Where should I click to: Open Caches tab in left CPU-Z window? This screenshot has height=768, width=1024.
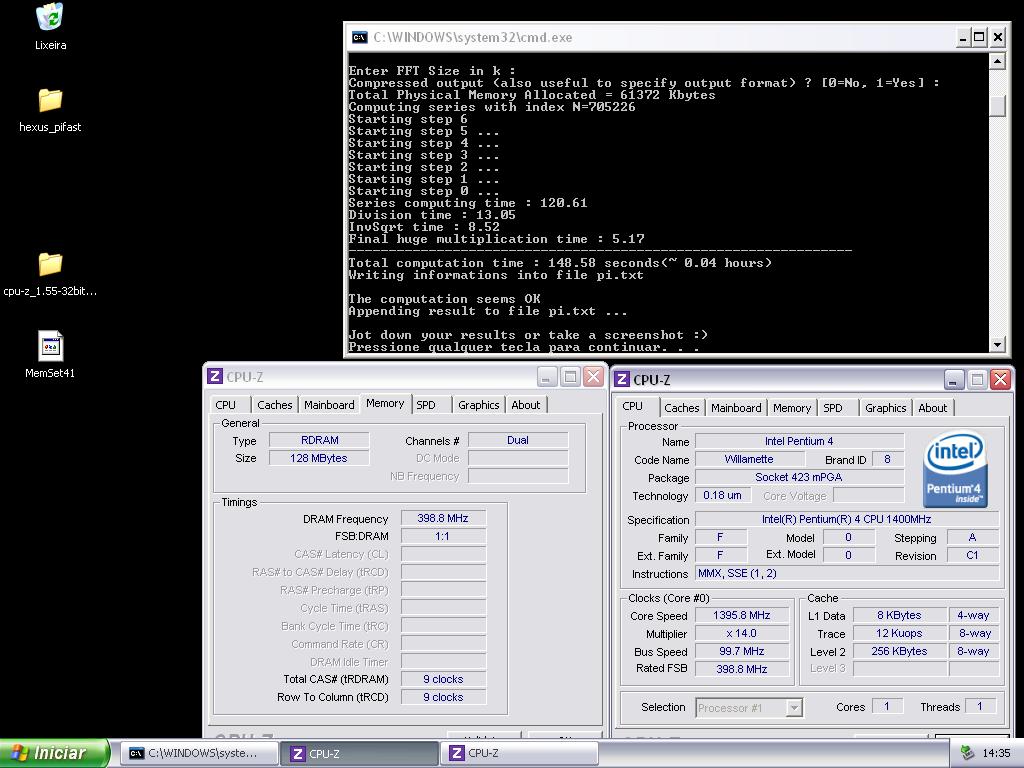pos(274,405)
